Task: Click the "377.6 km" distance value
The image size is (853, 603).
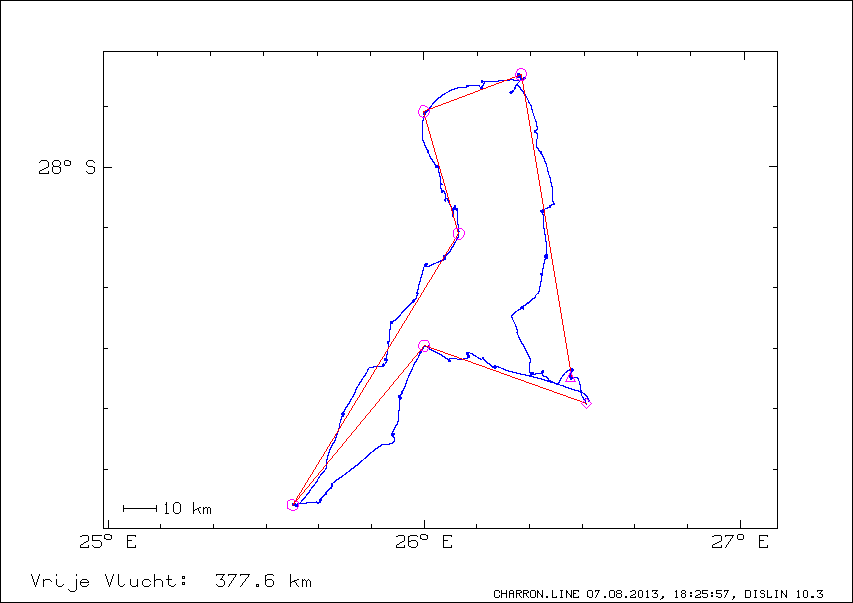Action: (x=263, y=581)
